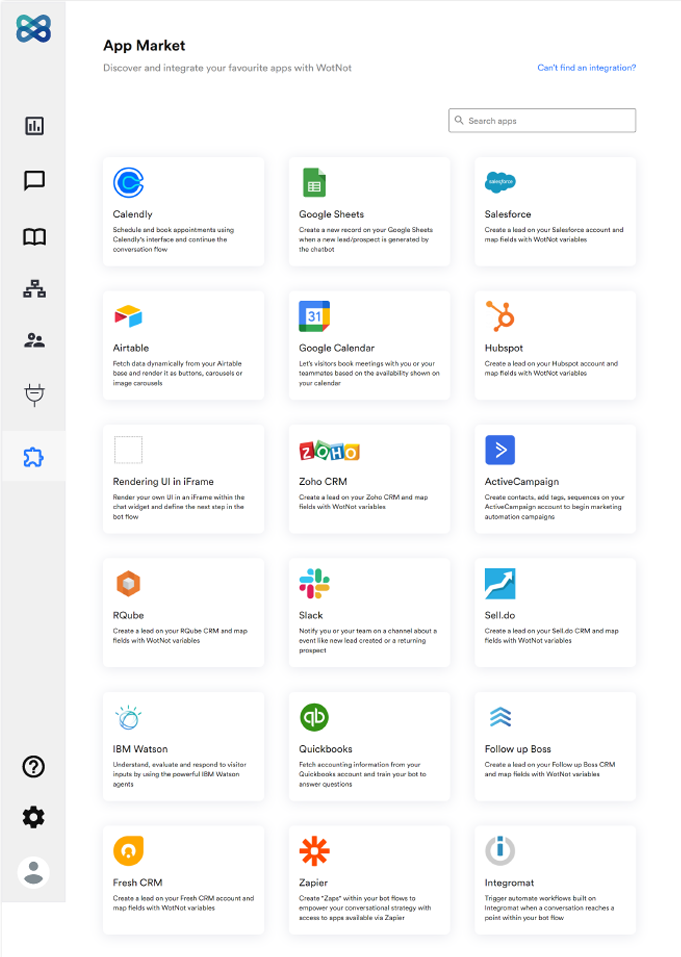
Task: Click the Calendly logo icon
Action: pyautogui.click(x=128, y=182)
